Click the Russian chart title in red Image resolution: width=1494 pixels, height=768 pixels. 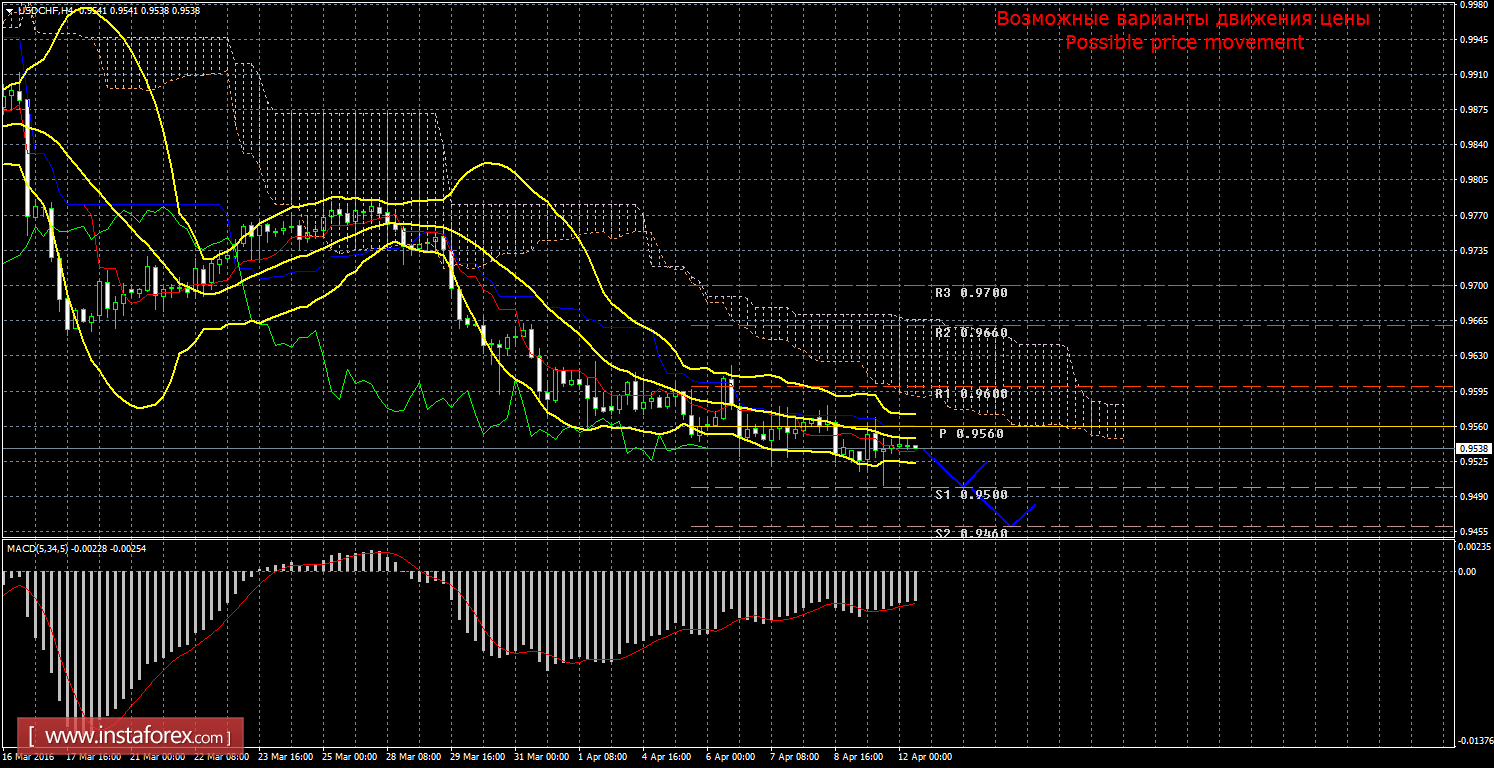pyautogui.click(x=1183, y=19)
